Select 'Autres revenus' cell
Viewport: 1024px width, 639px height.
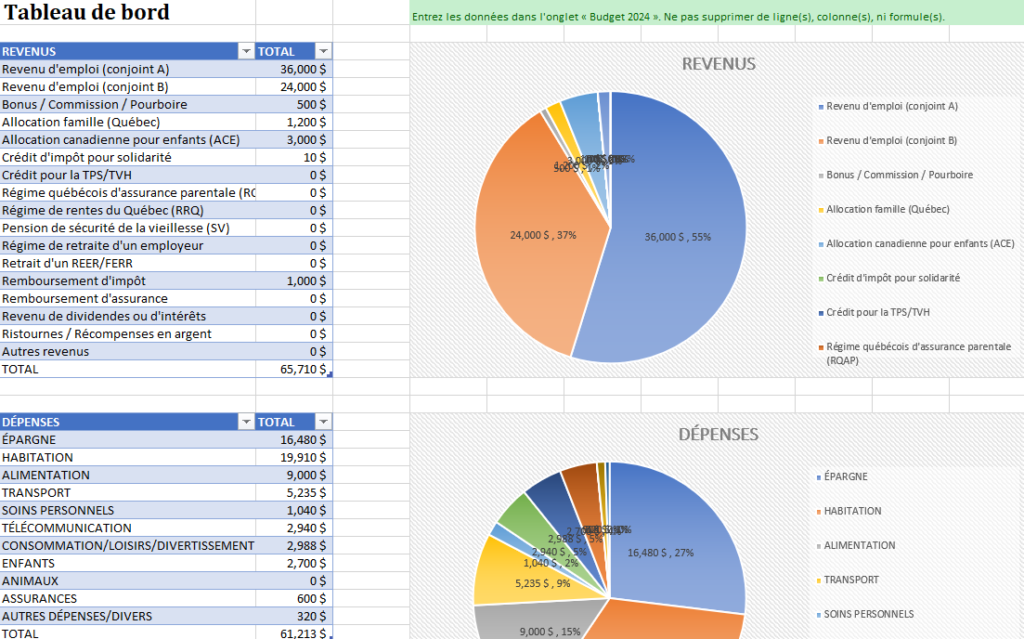coord(128,352)
